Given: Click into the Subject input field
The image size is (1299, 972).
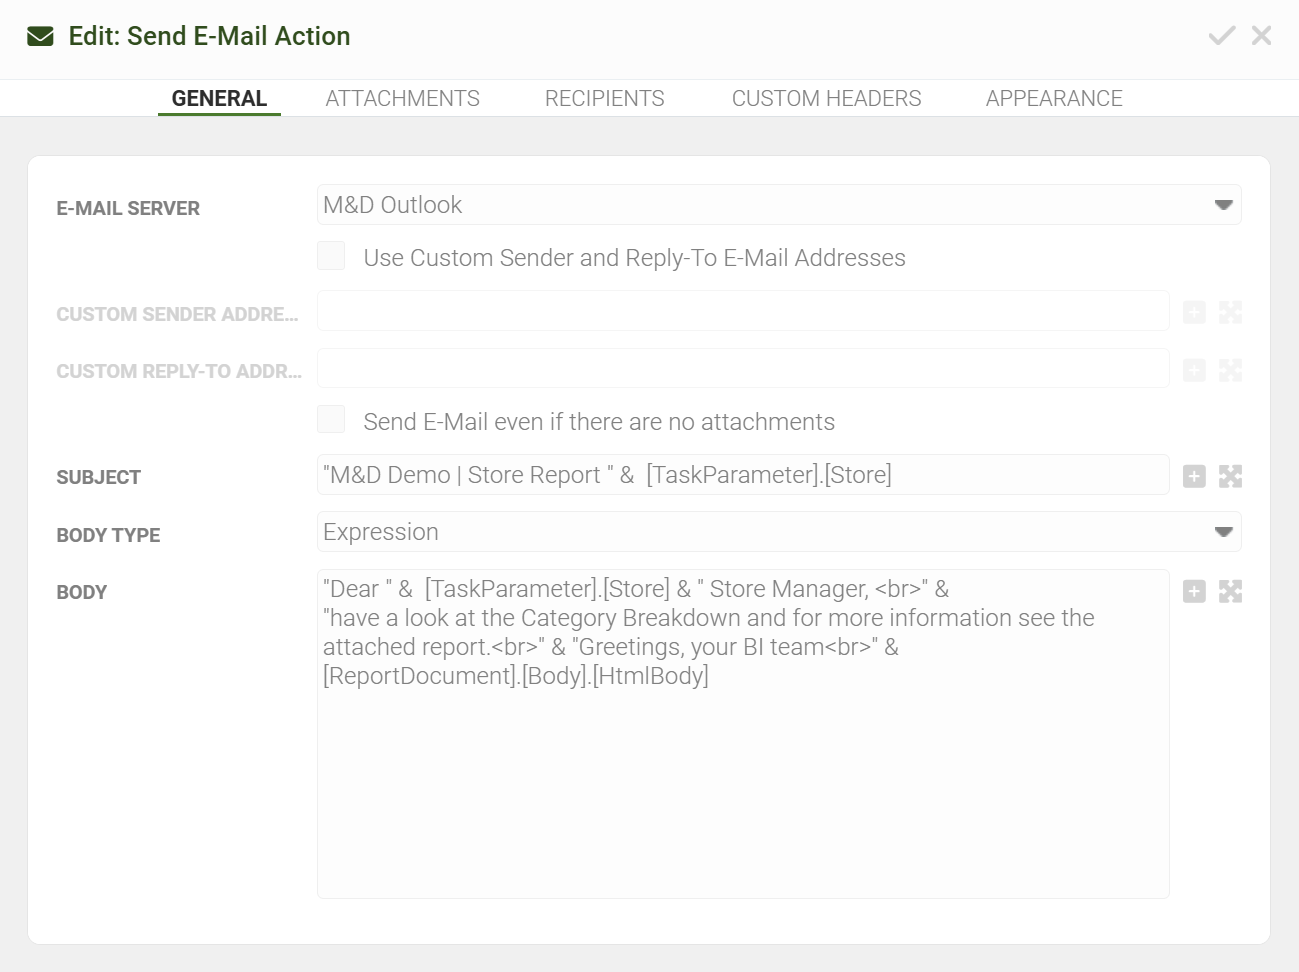Looking at the screenshot, I should 742,475.
